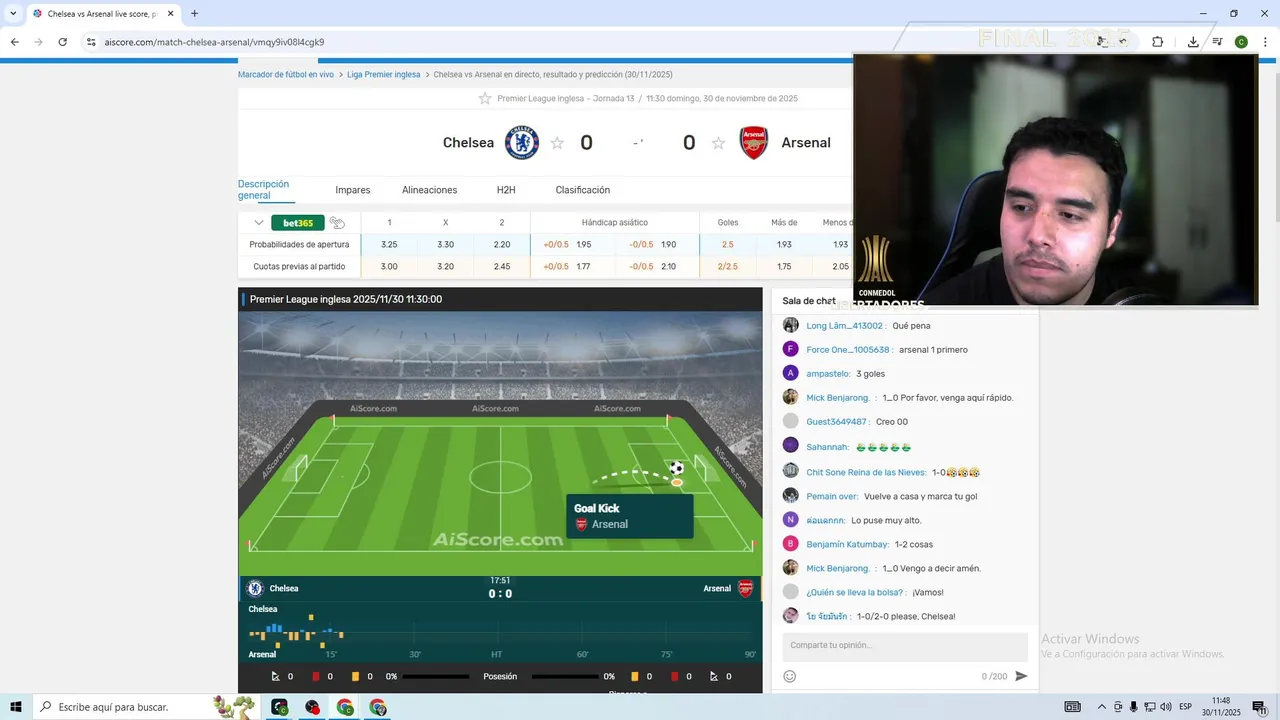Image resolution: width=1280 pixels, height=720 pixels.
Task: Send chat message with arrow icon
Action: pyautogui.click(x=1021, y=677)
